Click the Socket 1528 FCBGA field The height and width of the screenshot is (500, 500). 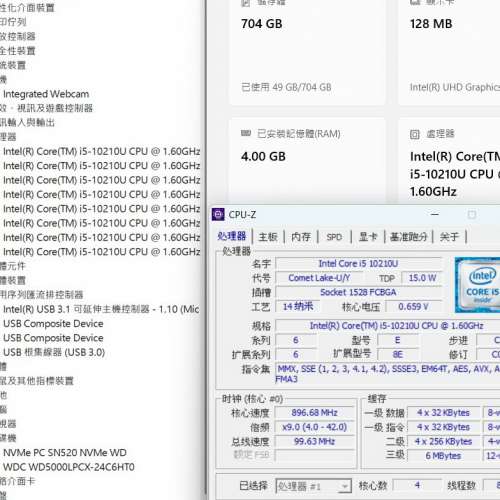coord(358,292)
